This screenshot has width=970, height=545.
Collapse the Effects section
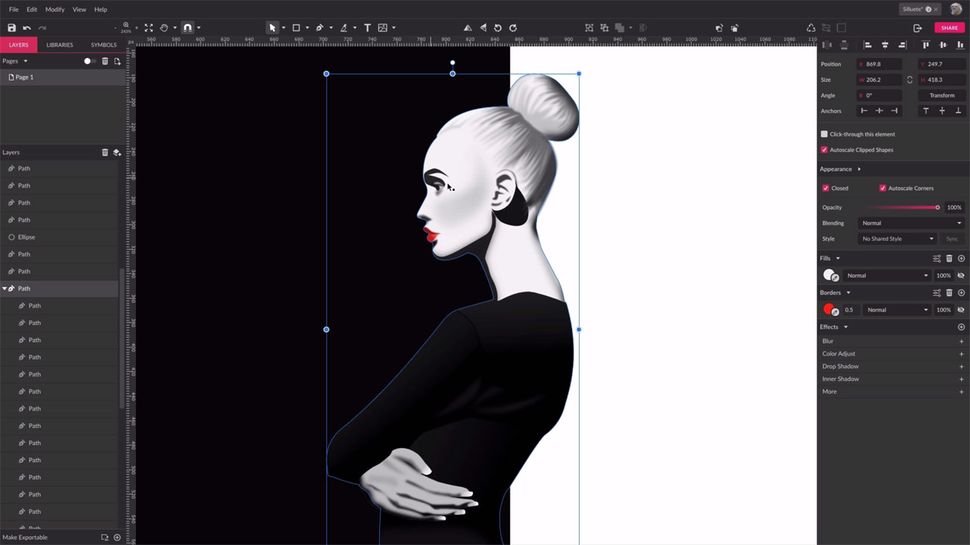(x=846, y=327)
